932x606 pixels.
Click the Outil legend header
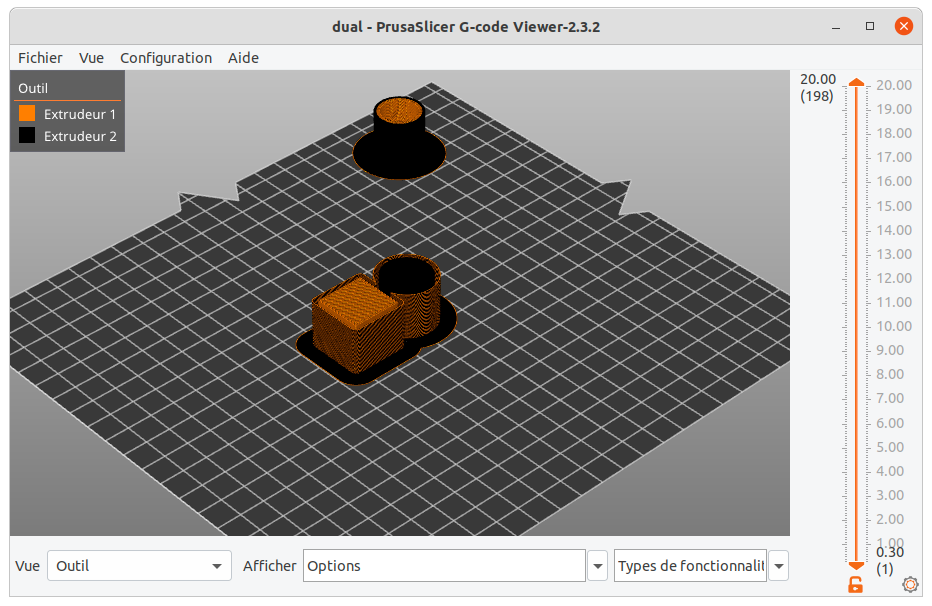(33, 88)
